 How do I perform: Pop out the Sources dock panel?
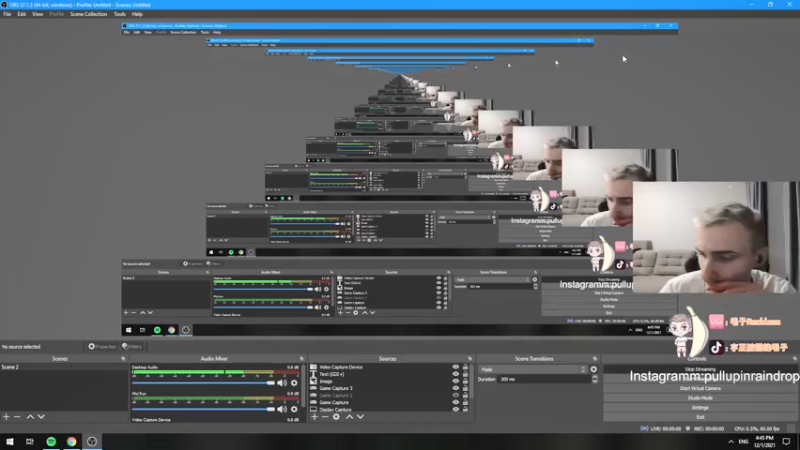tap(470, 359)
